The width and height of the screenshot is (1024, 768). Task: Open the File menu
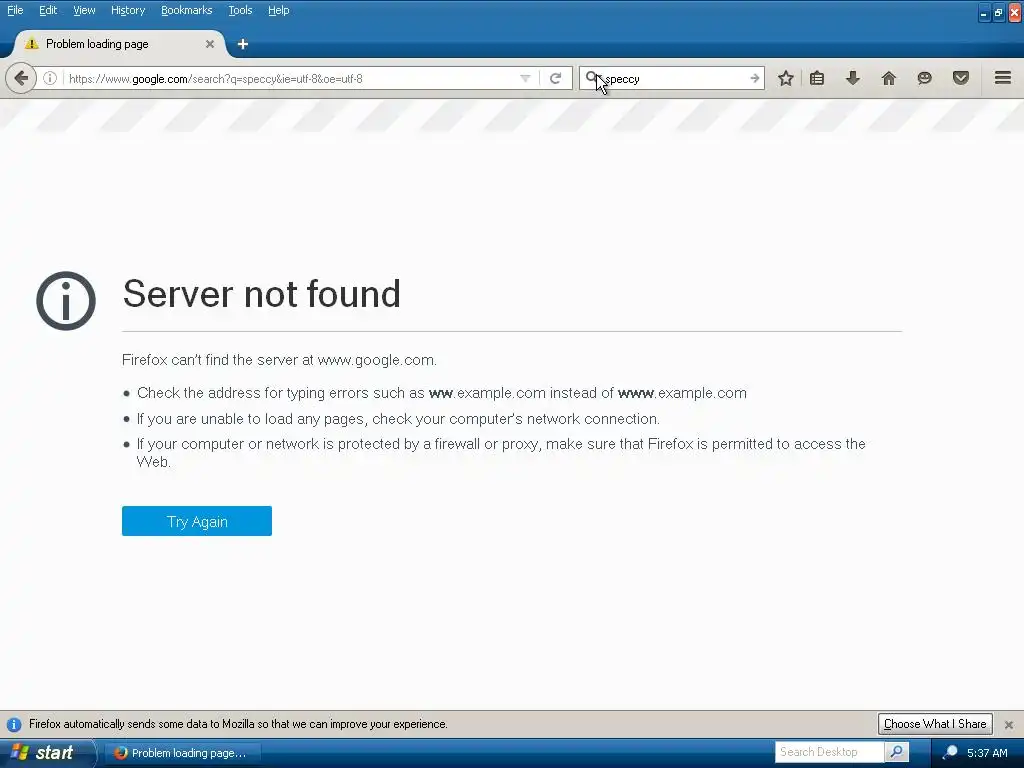click(15, 10)
